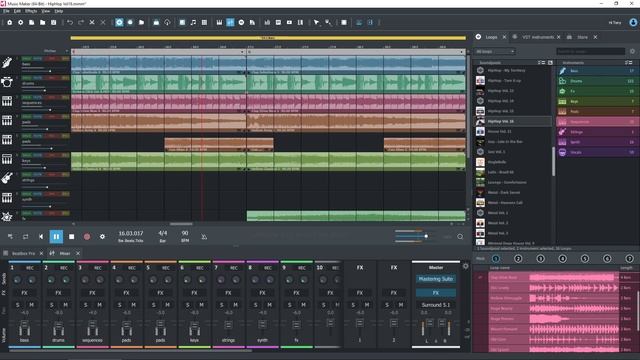Viewport: 640px width, 360px height.
Task: Open playback settings gear in transport bar
Action: [102, 236]
